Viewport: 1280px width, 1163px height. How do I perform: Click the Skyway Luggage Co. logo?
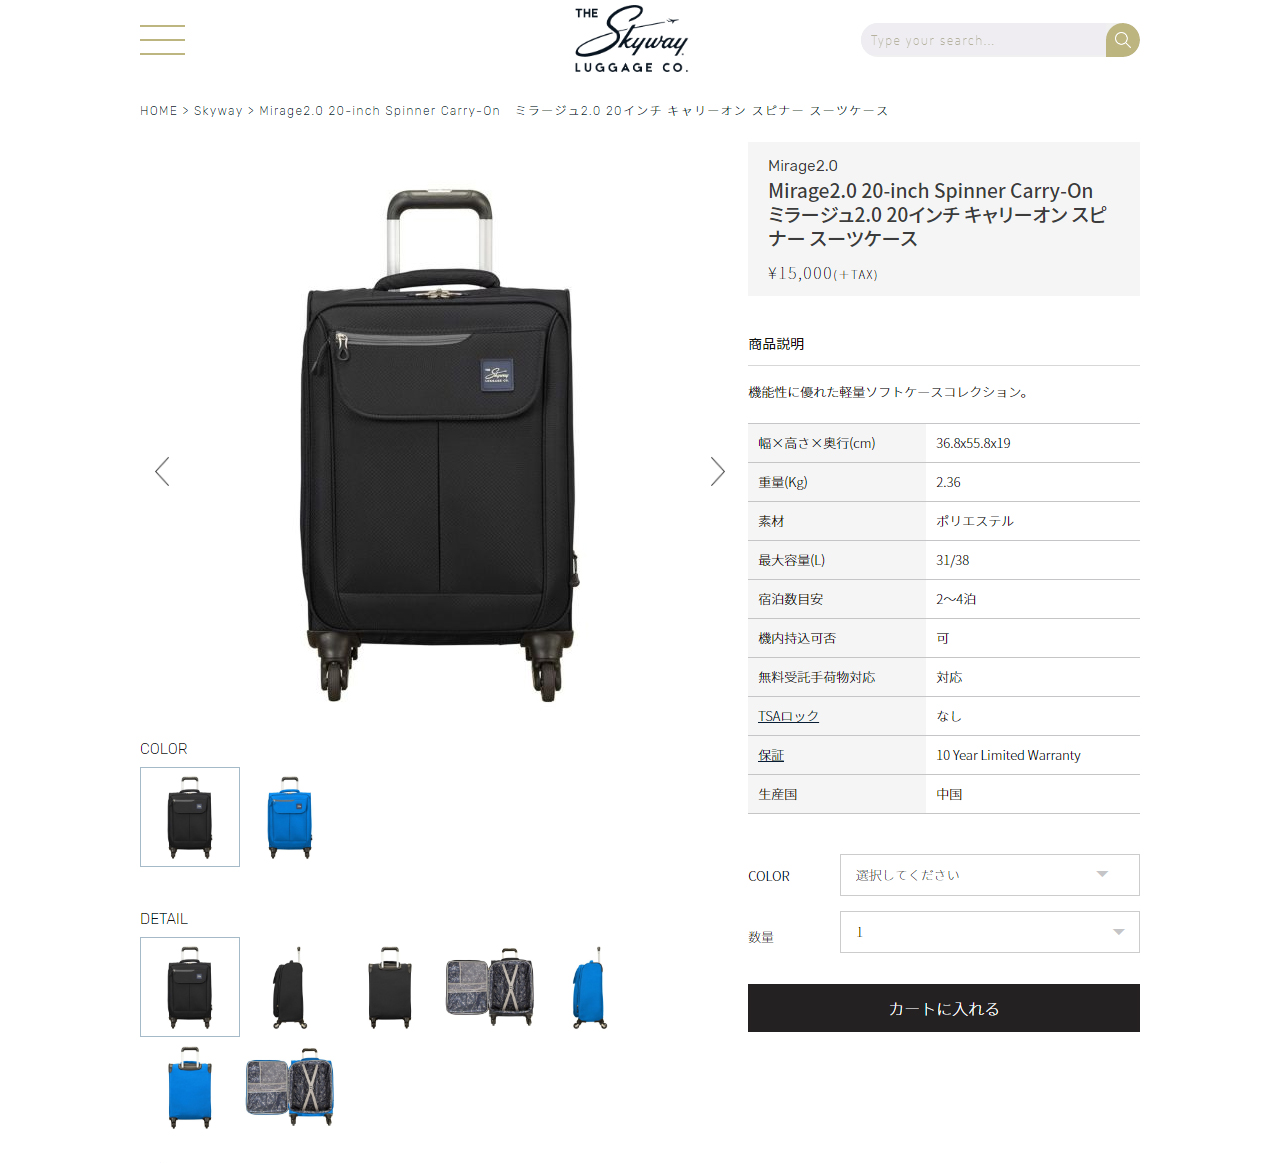[x=631, y=40]
